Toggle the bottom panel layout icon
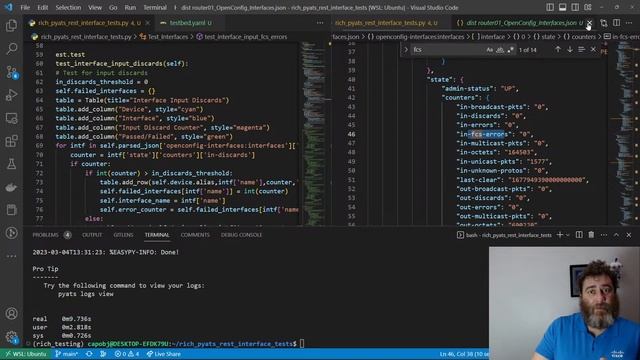The image size is (640, 360). (562, 7)
